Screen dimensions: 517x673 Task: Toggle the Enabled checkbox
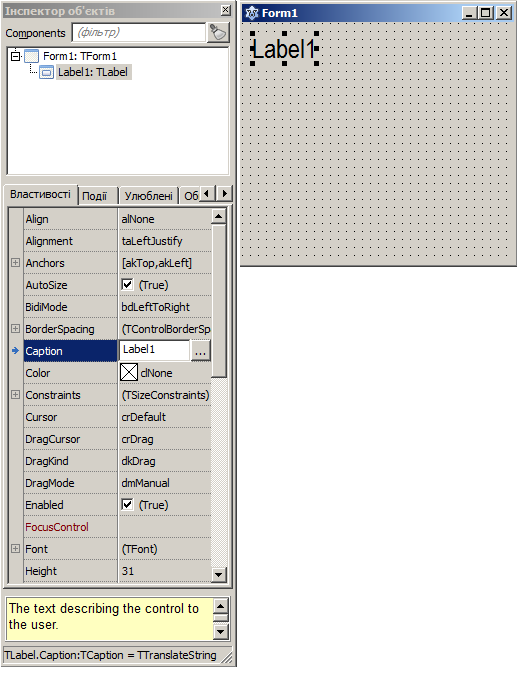(127, 504)
